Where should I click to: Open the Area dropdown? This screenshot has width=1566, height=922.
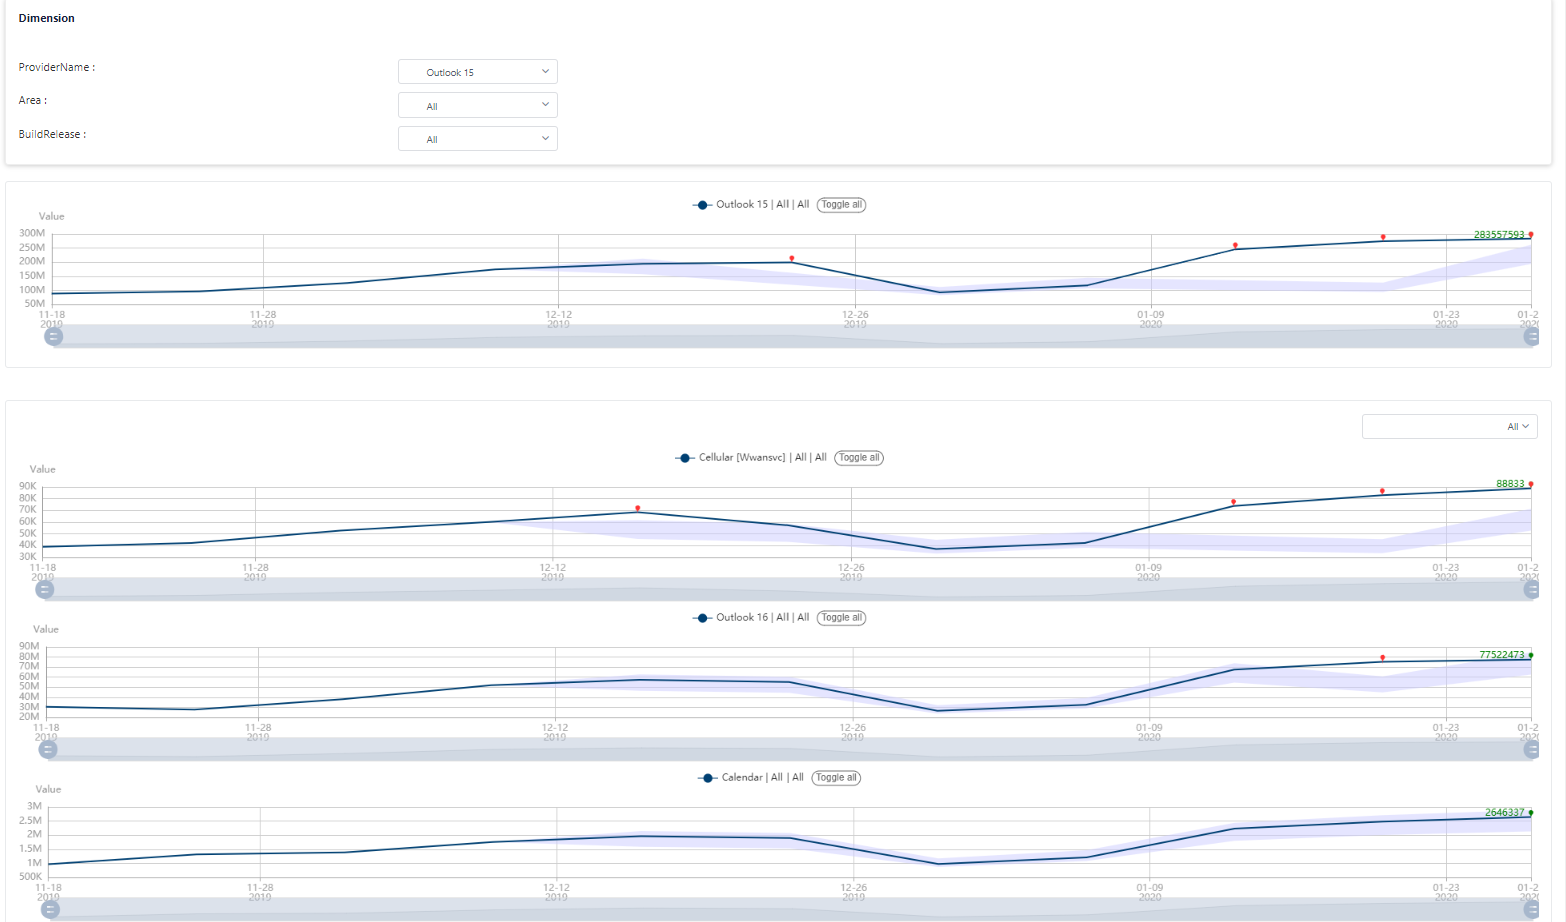(x=478, y=106)
